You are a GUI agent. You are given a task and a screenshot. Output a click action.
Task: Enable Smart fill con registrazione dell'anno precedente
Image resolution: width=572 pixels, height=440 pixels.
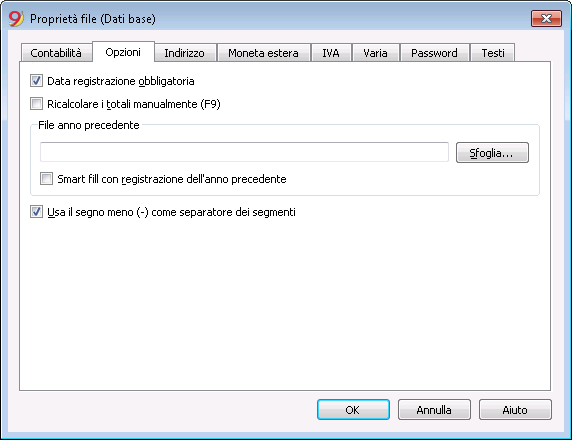click(46, 179)
